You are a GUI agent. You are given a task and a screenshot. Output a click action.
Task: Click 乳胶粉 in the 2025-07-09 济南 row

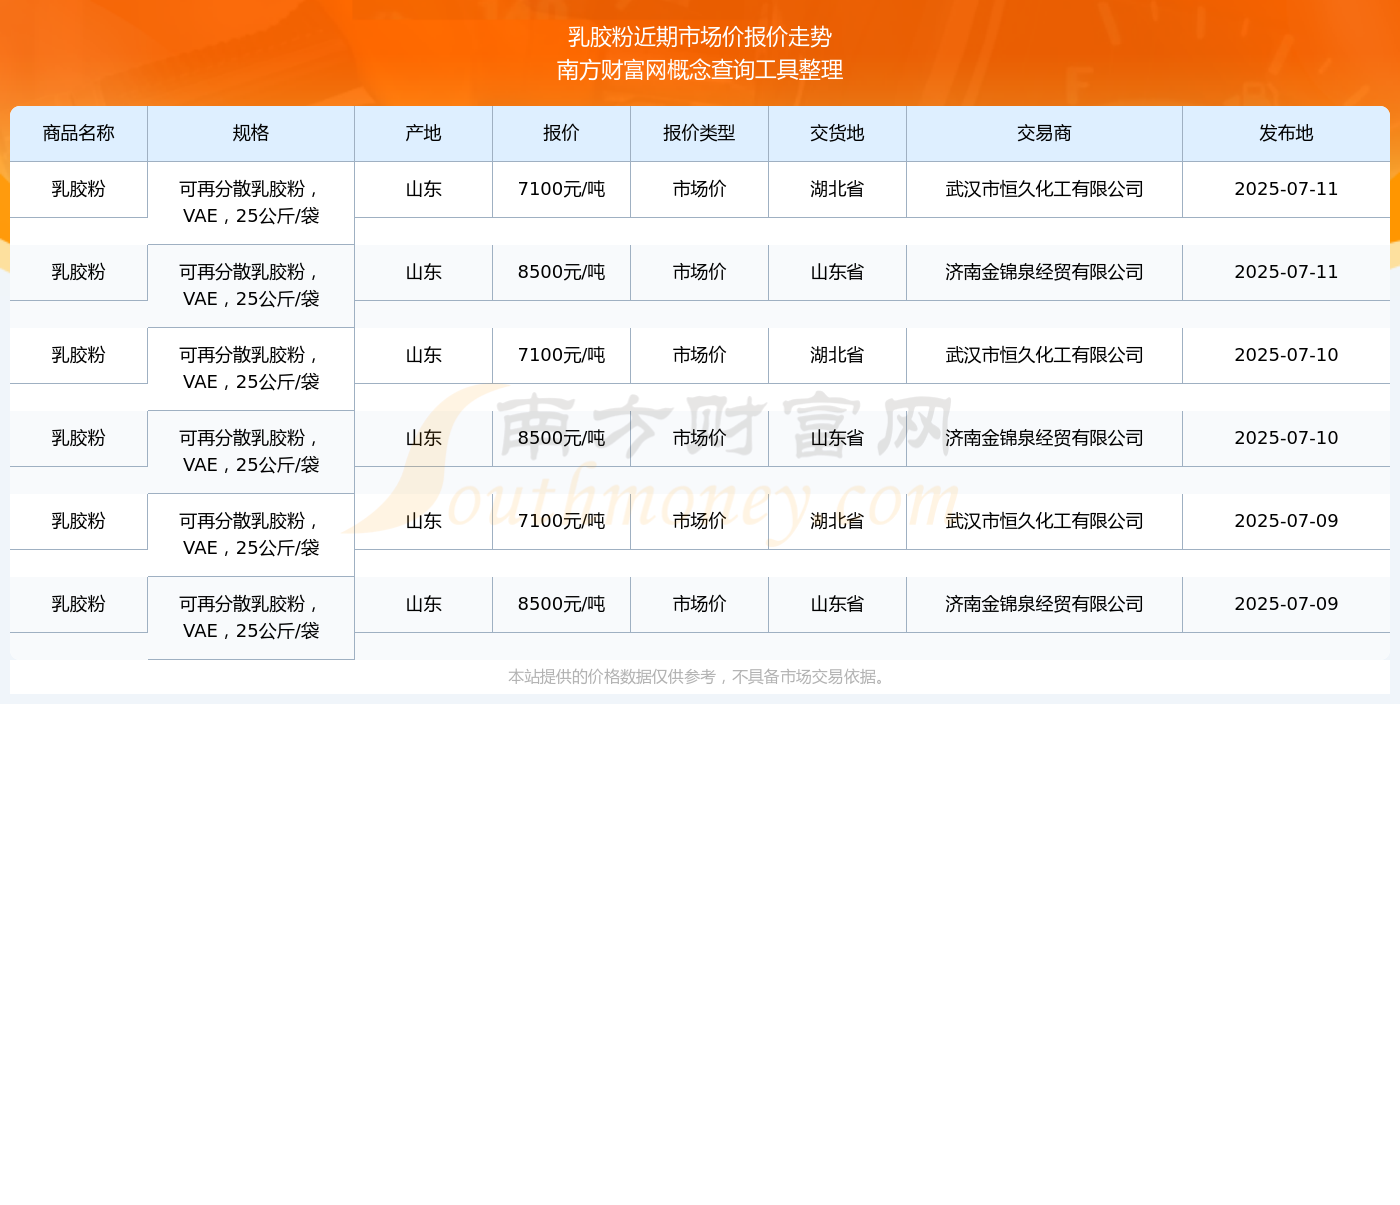tap(79, 604)
